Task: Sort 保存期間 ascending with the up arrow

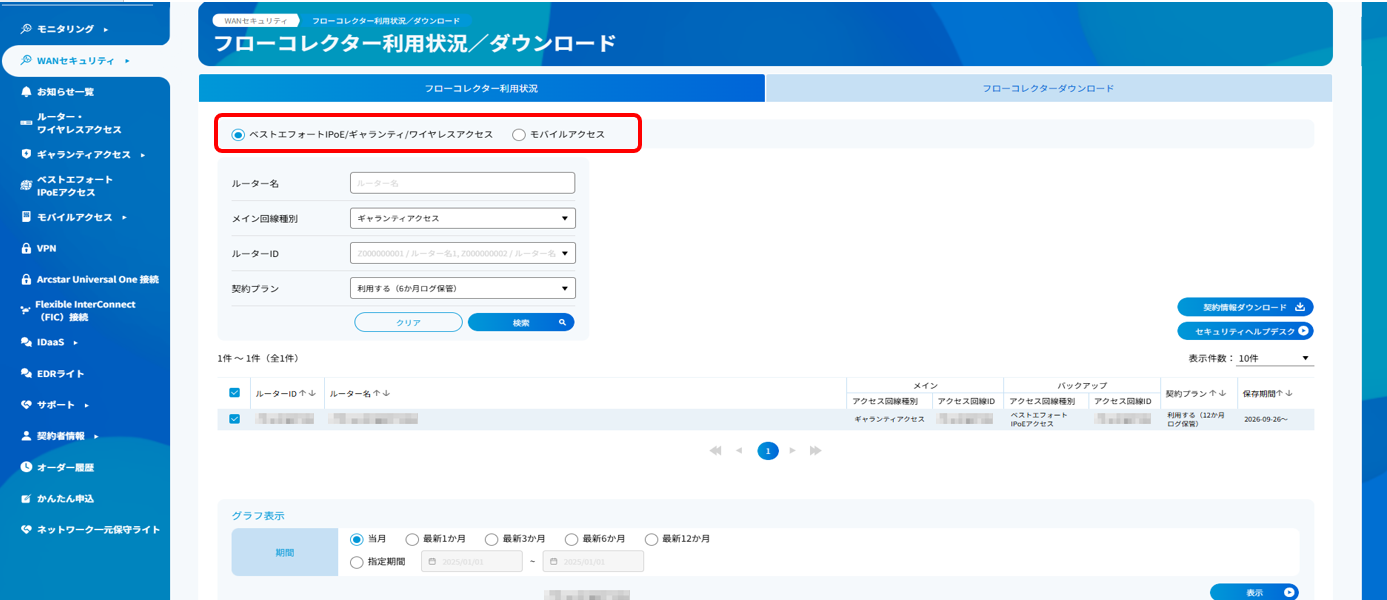Action: 1281,394
